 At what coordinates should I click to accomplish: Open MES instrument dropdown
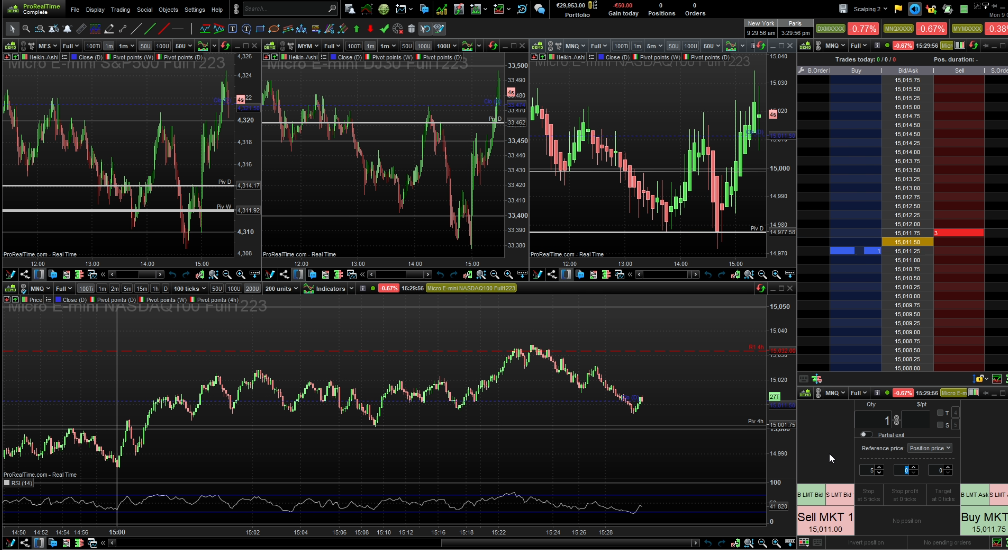point(48,46)
